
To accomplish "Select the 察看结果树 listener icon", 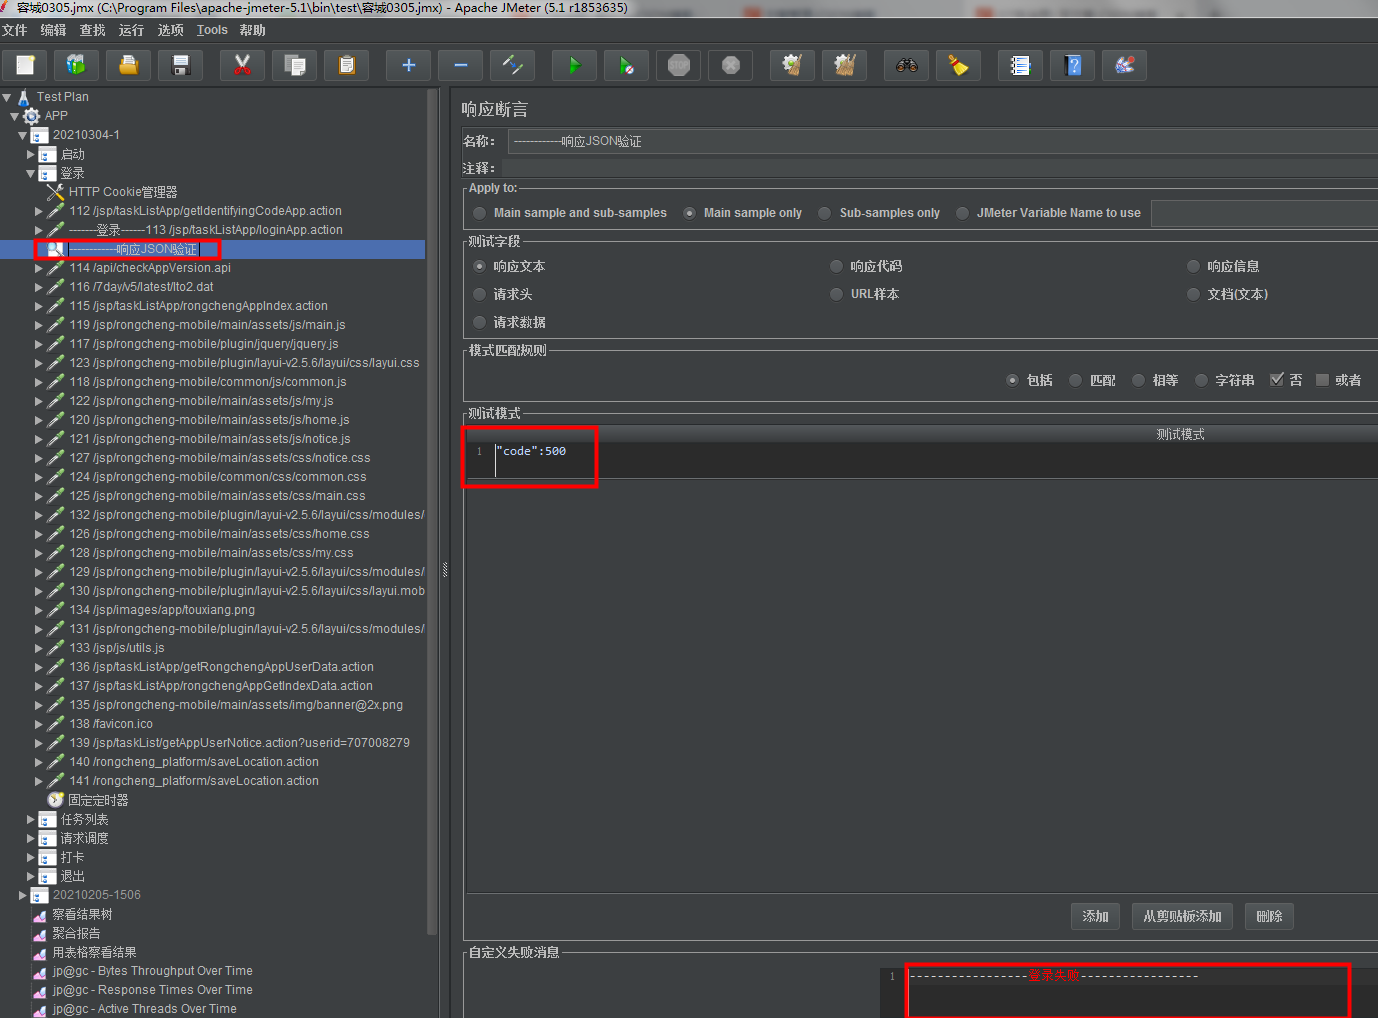I will pos(40,914).
